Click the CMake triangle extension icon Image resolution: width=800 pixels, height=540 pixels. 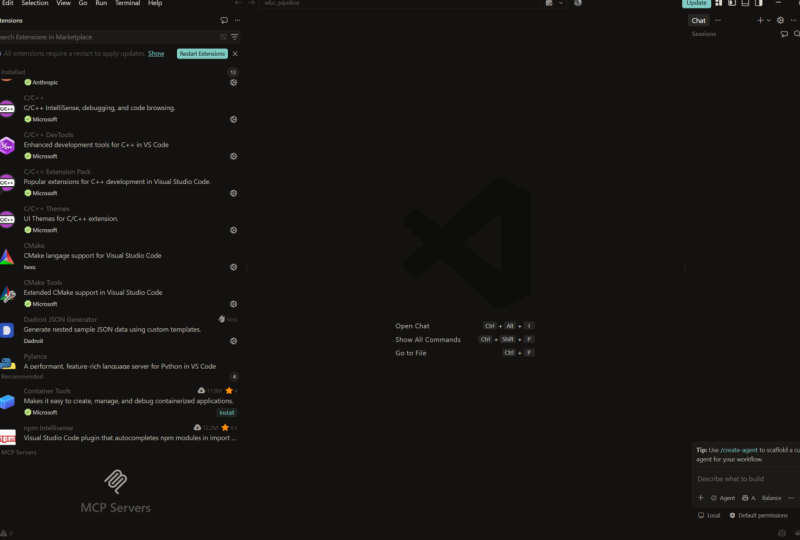(7, 257)
